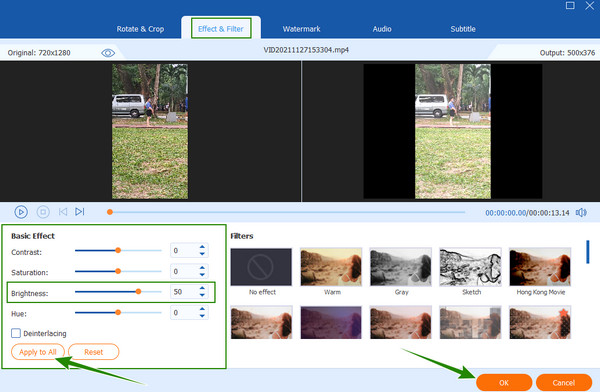Screen dimensions: 600x392
Task: Click the Apply to All button
Action: [38, 352]
